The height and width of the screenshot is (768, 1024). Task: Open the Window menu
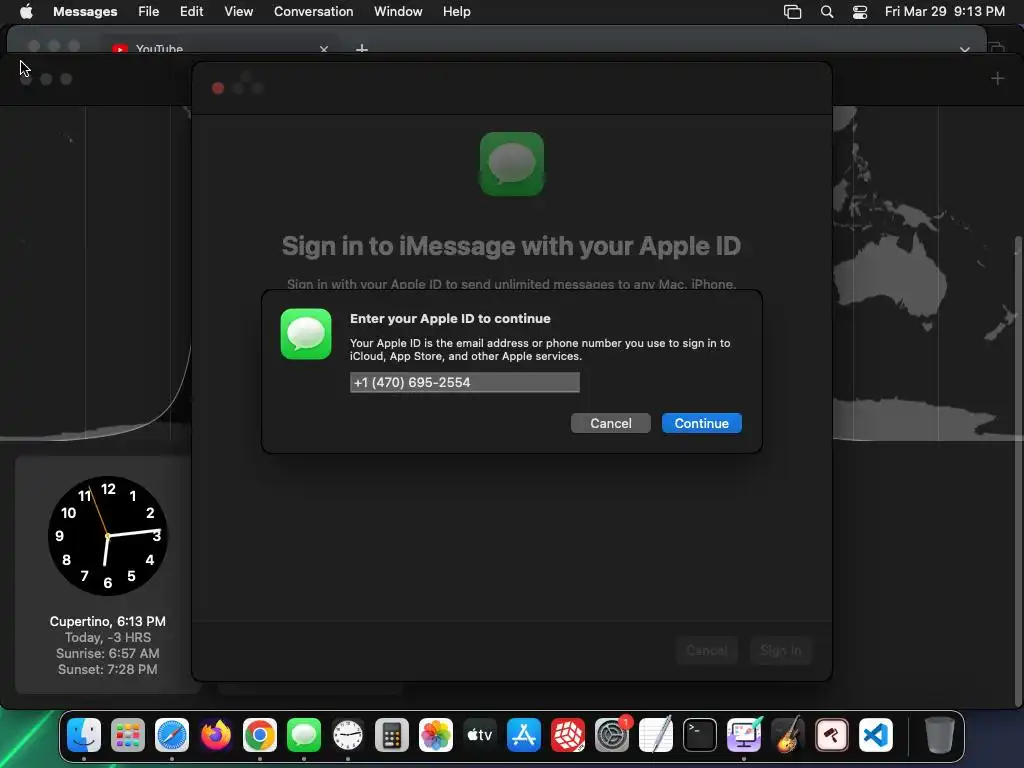point(398,12)
